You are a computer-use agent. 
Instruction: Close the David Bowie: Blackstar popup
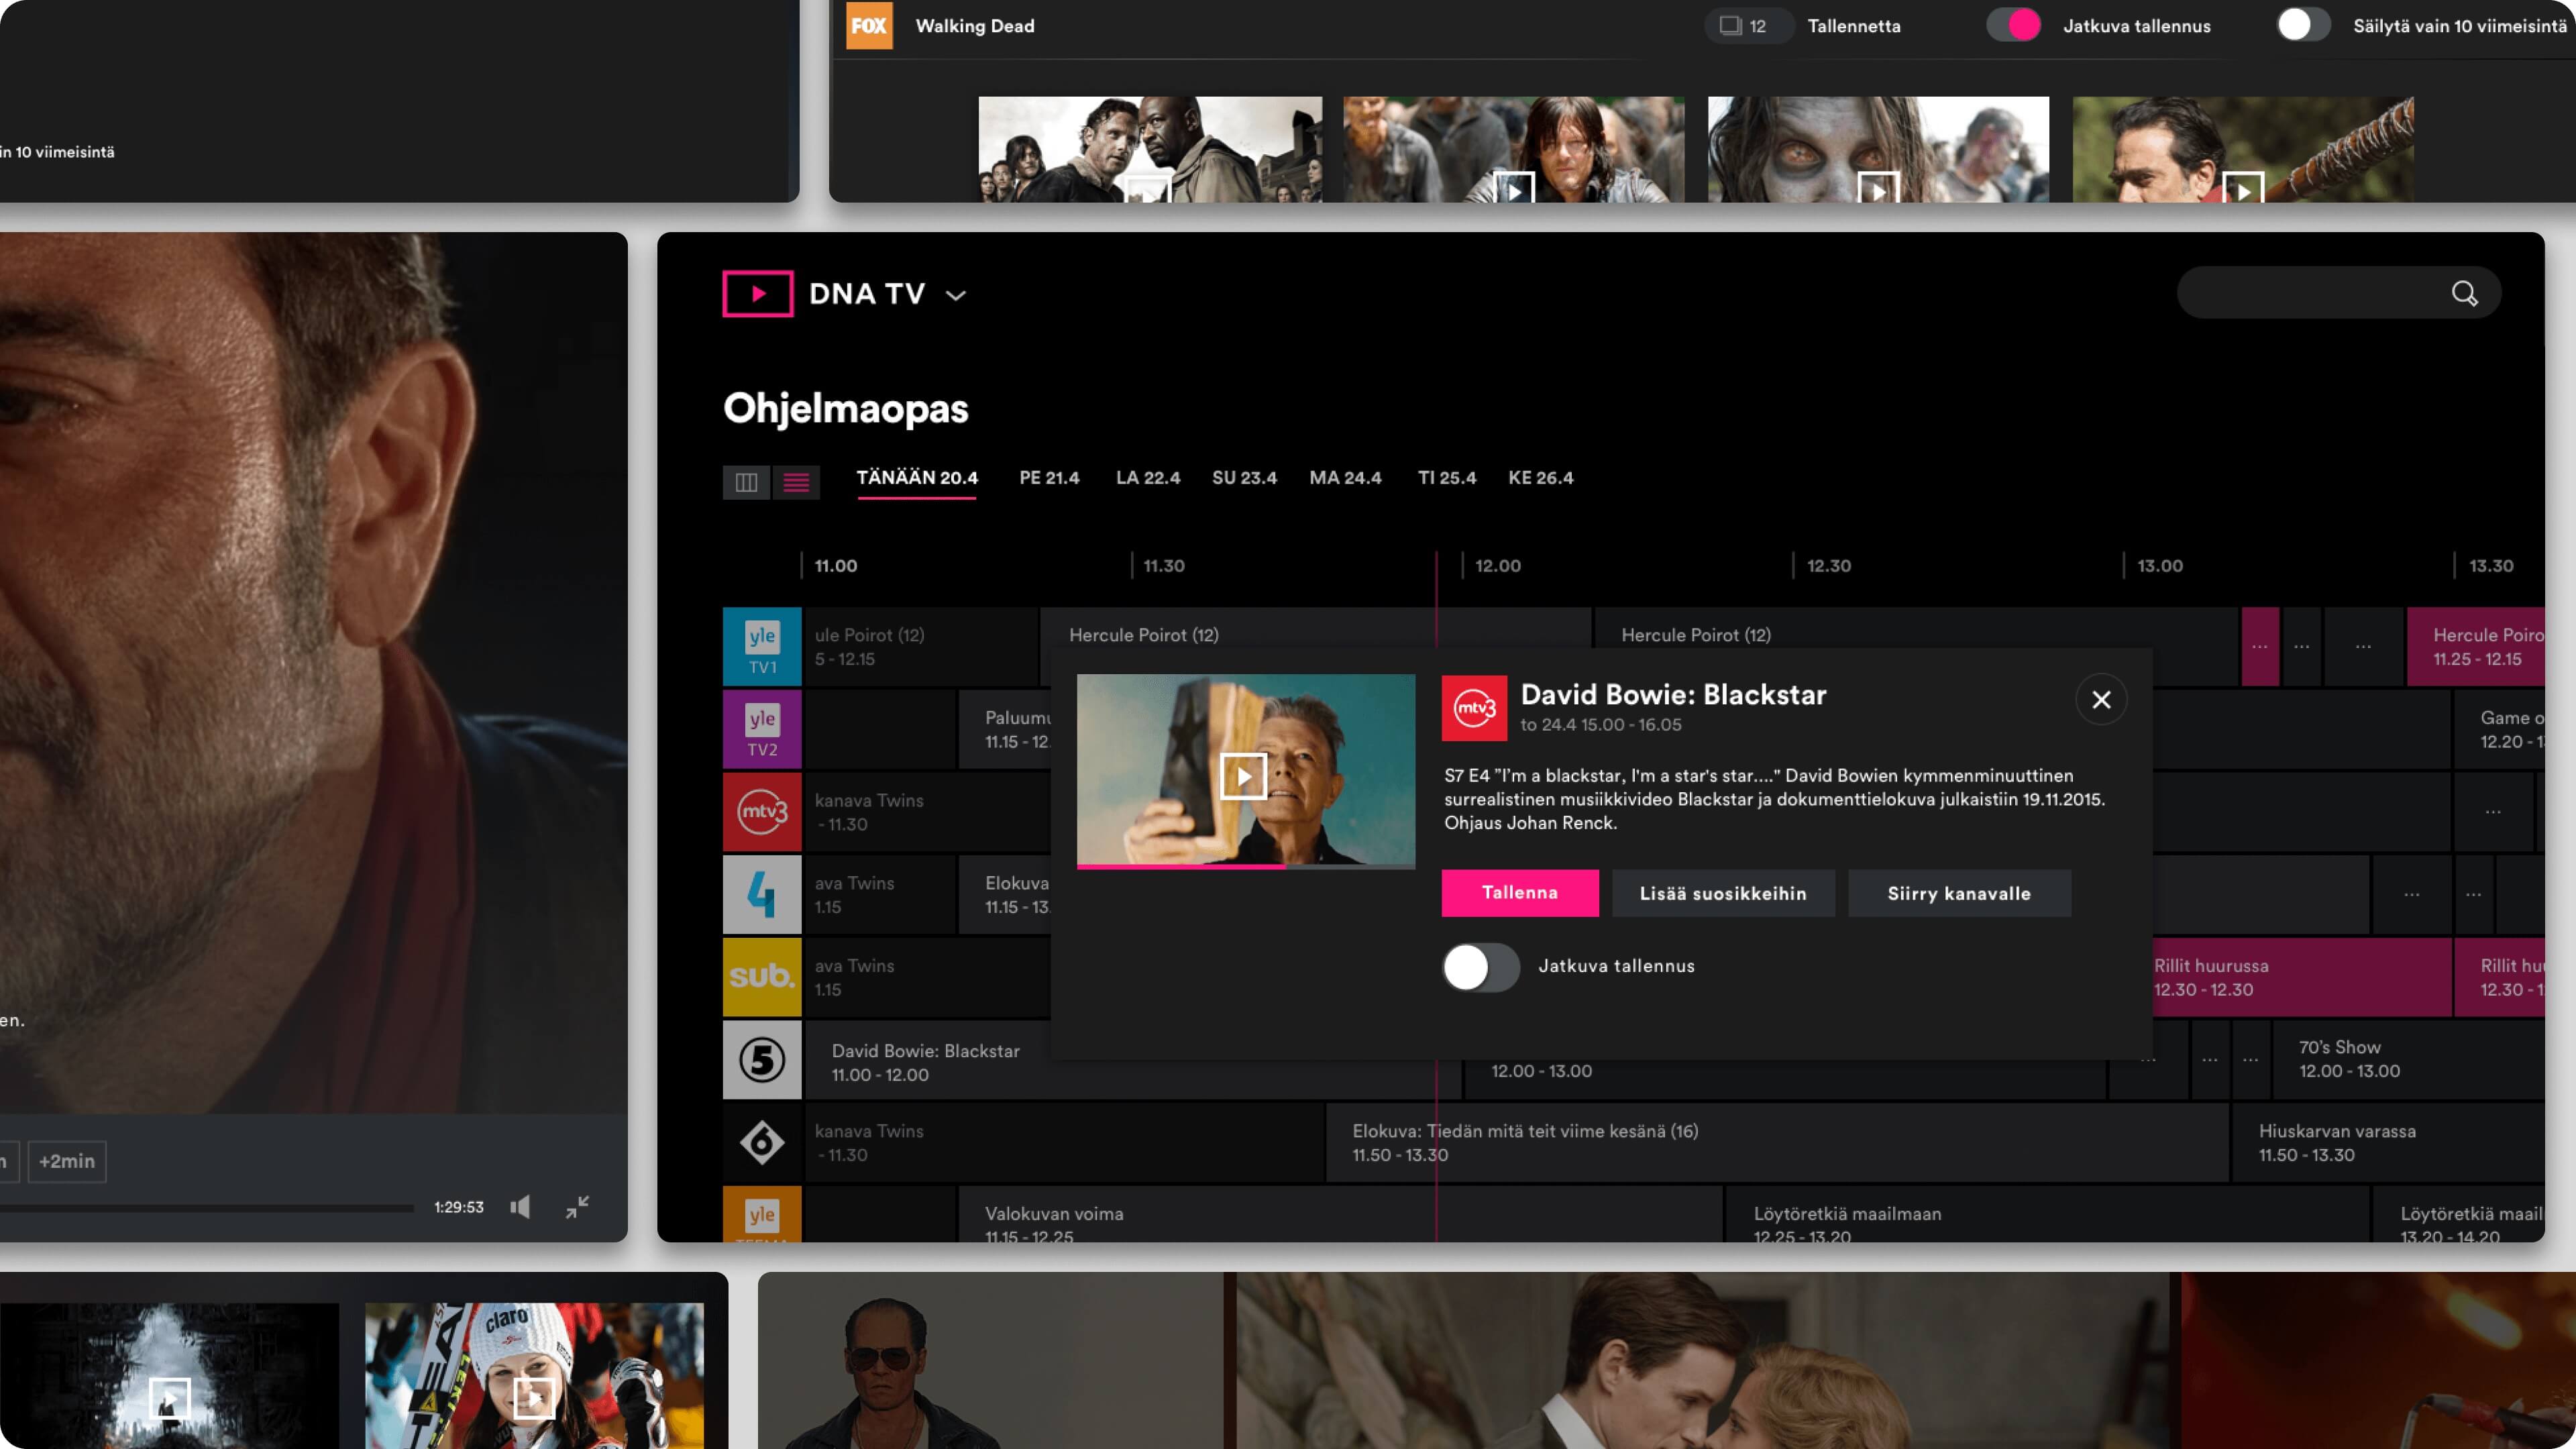pos(2101,700)
